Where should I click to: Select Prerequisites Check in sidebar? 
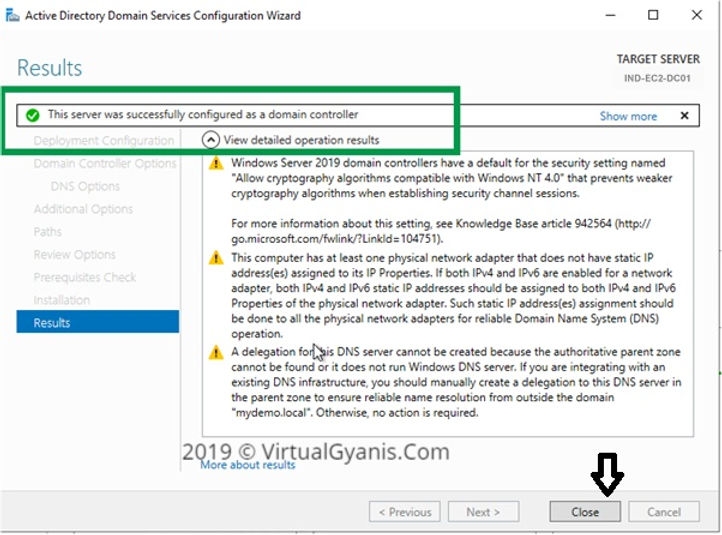tap(84, 277)
